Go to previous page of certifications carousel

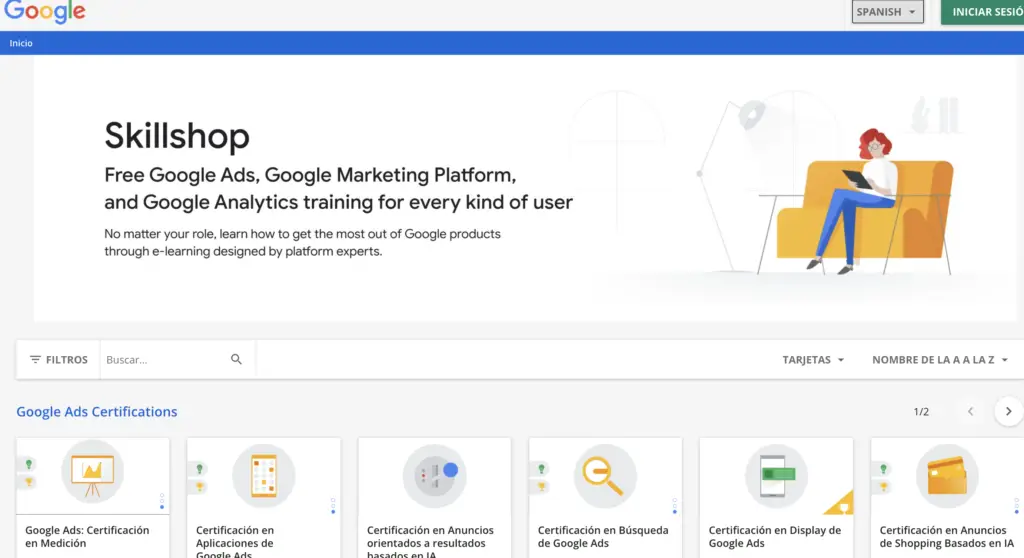pyautogui.click(x=970, y=412)
